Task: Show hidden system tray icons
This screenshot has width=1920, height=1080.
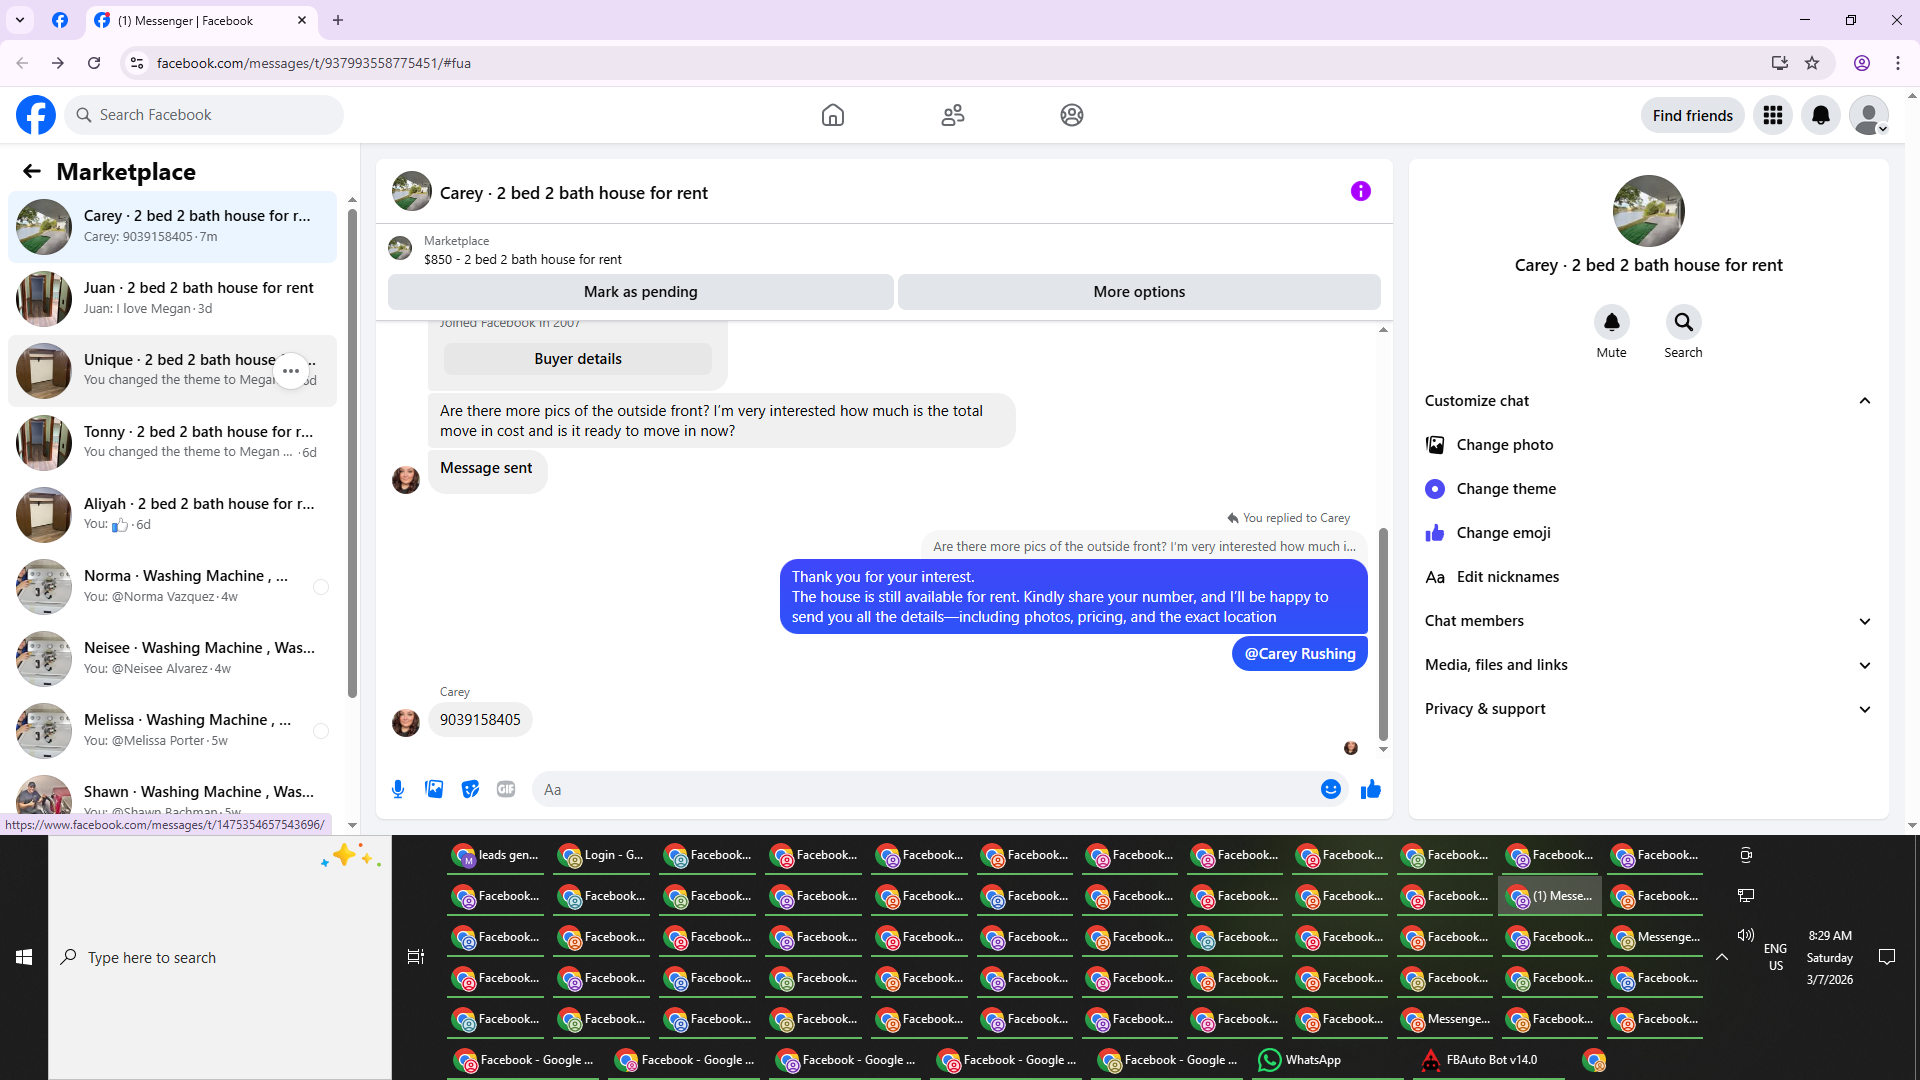Action: (1722, 957)
